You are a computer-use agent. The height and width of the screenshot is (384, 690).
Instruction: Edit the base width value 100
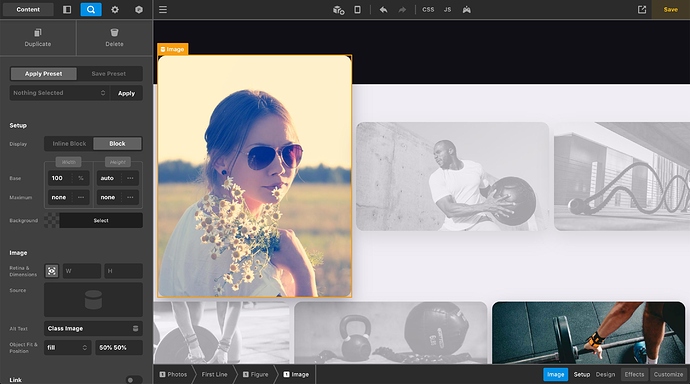(x=59, y=178)
